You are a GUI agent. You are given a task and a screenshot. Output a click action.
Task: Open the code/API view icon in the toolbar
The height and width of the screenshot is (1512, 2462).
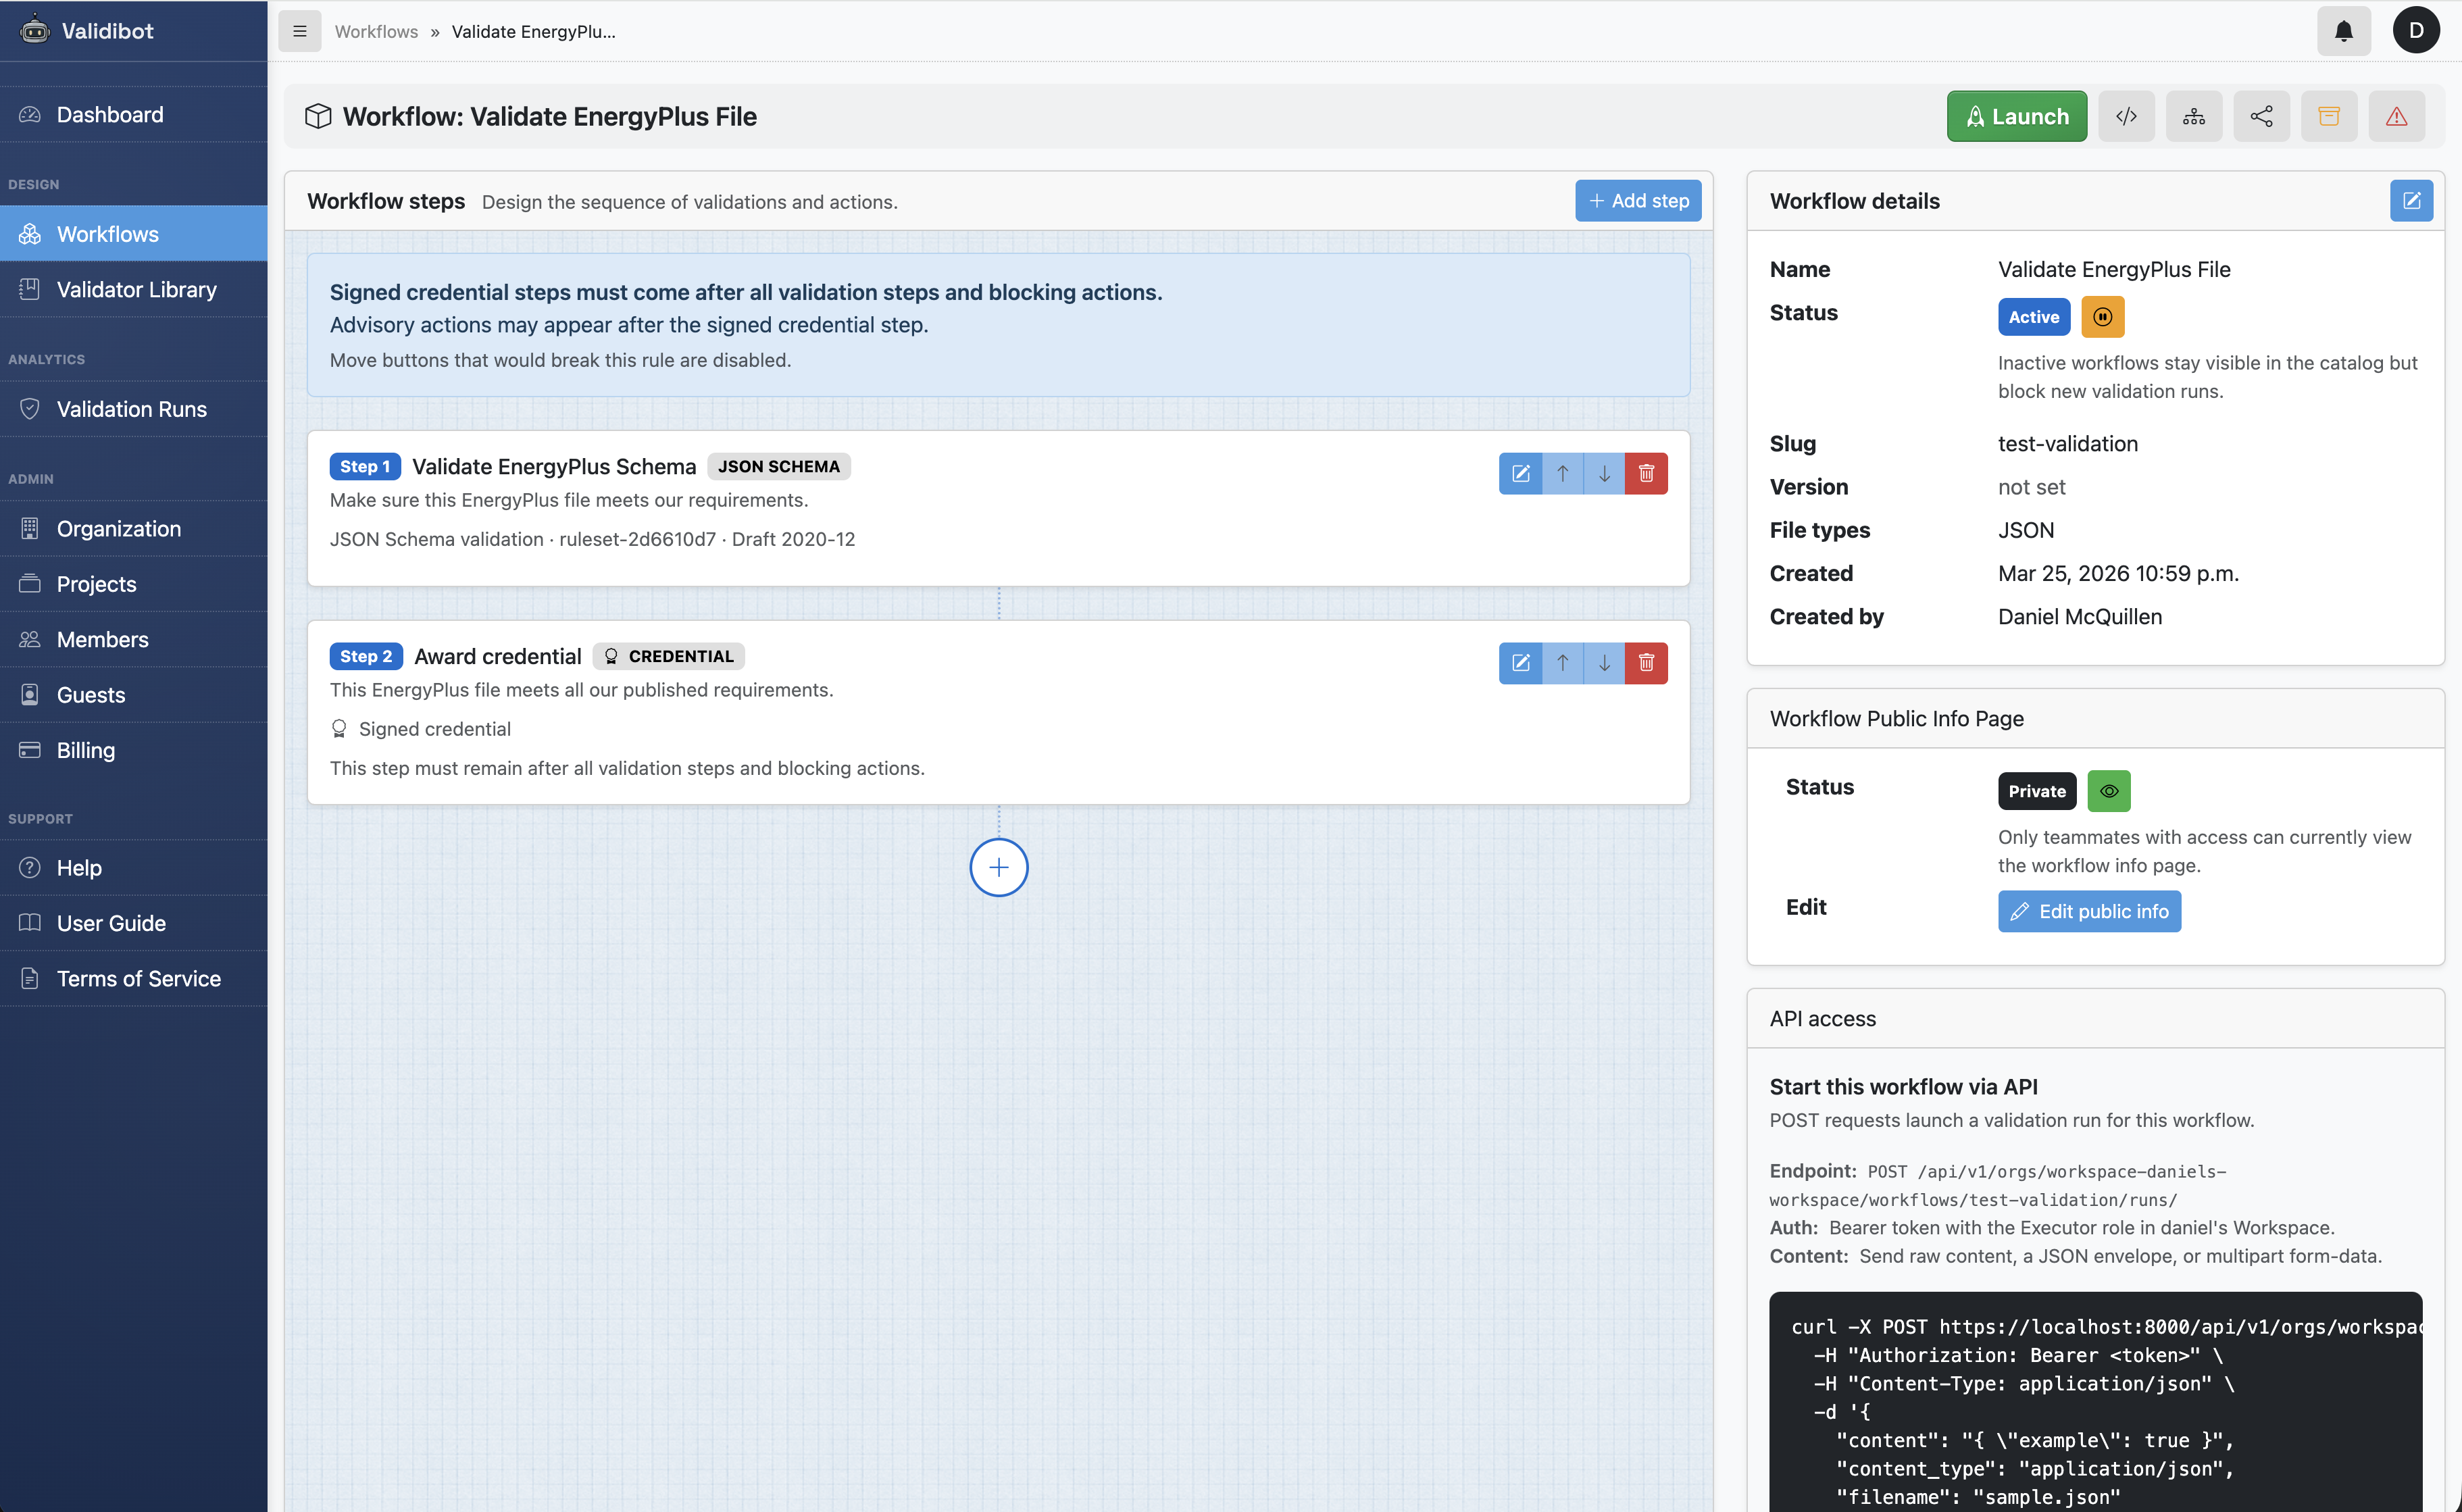tap(2126, 116)
